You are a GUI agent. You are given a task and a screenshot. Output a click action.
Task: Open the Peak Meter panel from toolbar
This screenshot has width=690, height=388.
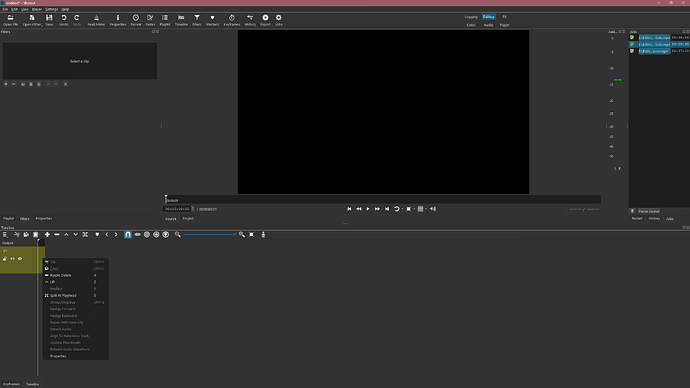(x=96, y=20)
